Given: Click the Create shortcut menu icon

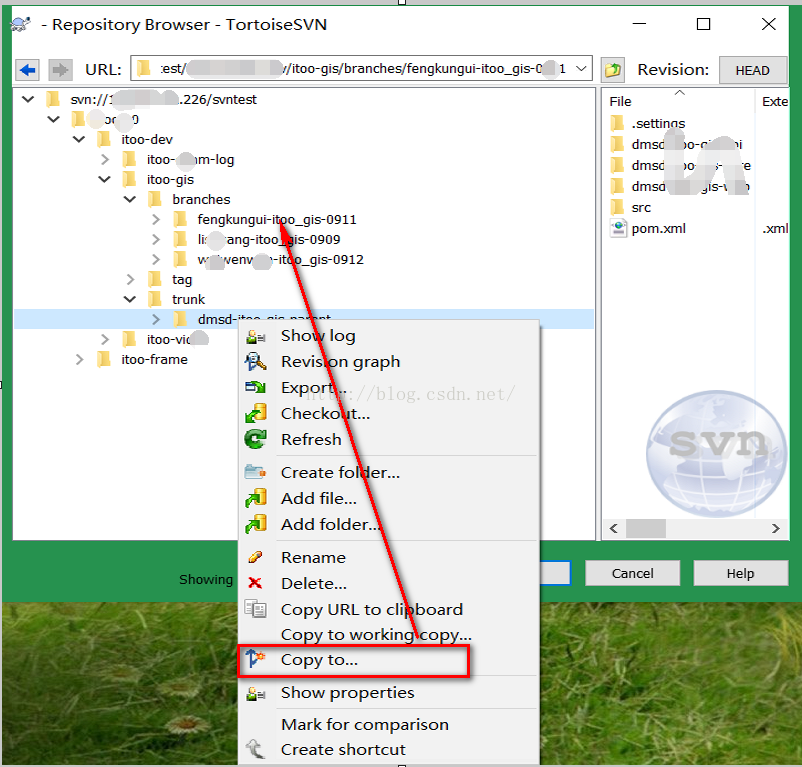Looking at the screenshot, I should click(x=255, y=749).
